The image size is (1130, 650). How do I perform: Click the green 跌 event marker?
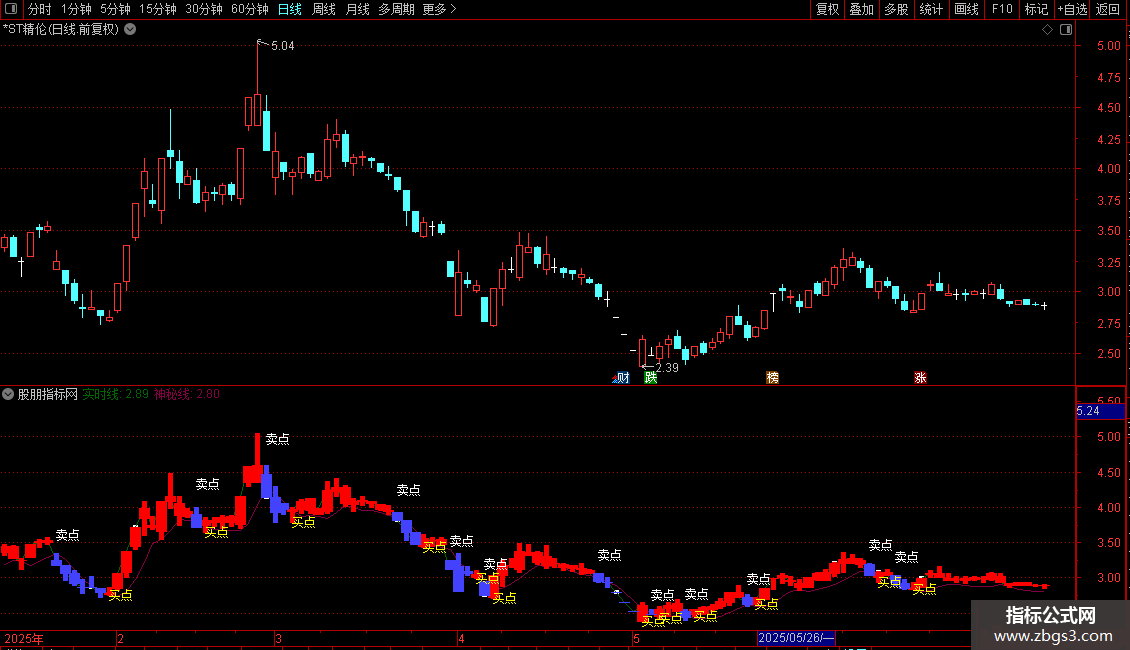(x=651, y=378)
